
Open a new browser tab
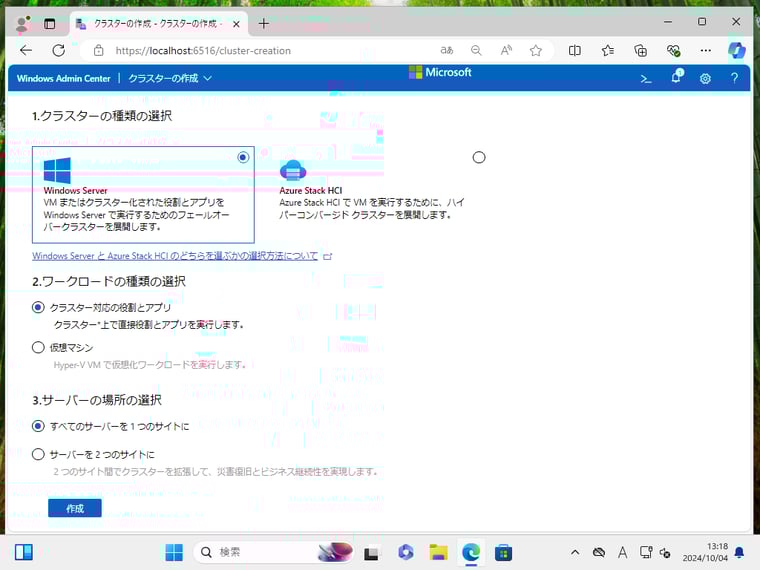coord(264,23)
